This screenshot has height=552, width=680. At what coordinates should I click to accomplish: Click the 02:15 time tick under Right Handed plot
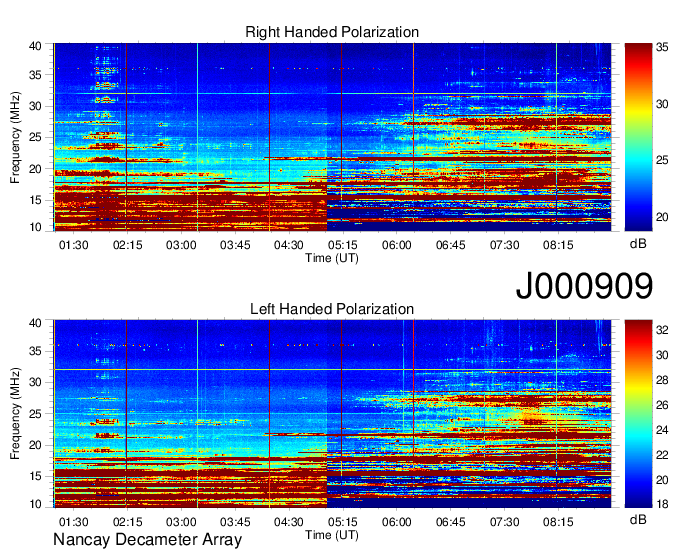tap(128, 245)
